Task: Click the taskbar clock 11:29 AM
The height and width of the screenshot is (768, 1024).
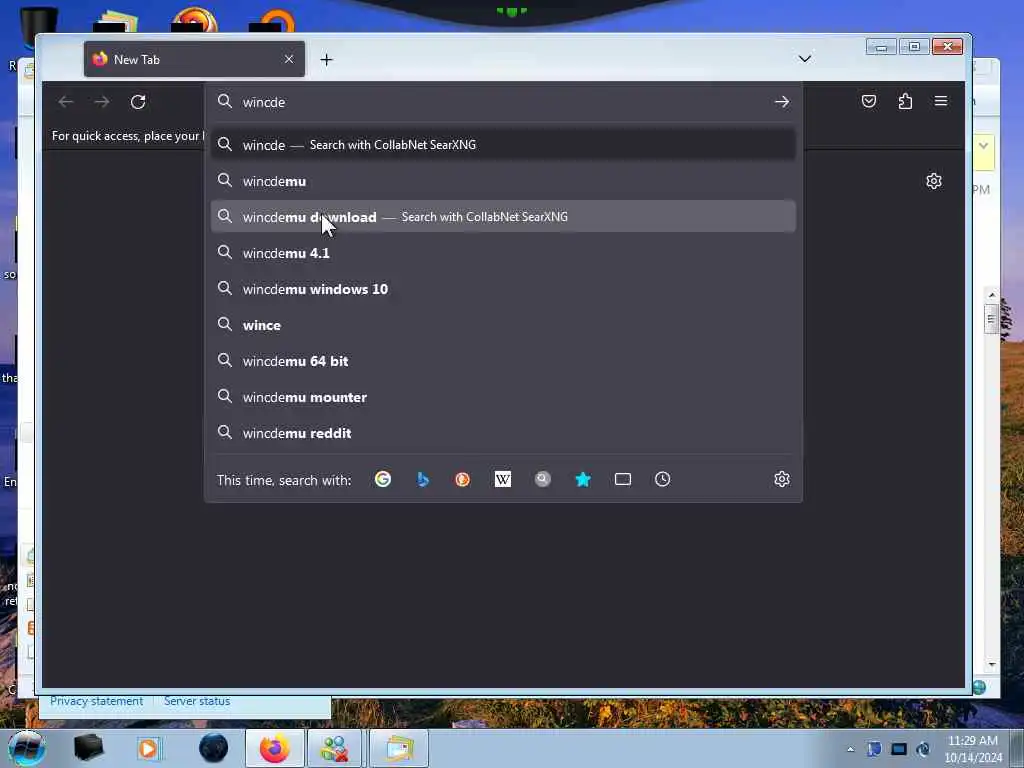Action: point(972,741)
